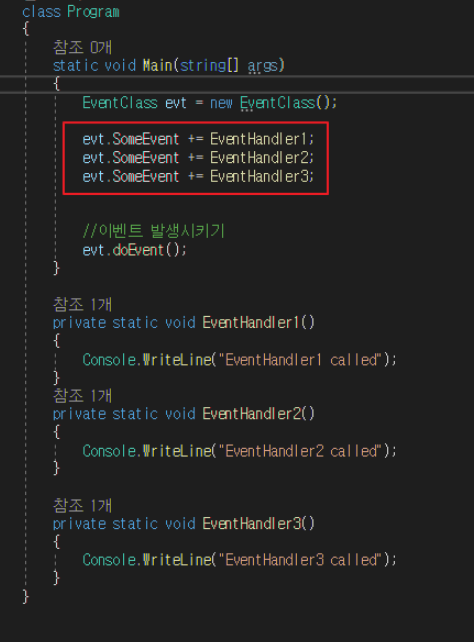Screen dimensions: 474x642
Task: Click 'string[]' type in Main signature
Action: pyautogui.click(x=209, y=66)
